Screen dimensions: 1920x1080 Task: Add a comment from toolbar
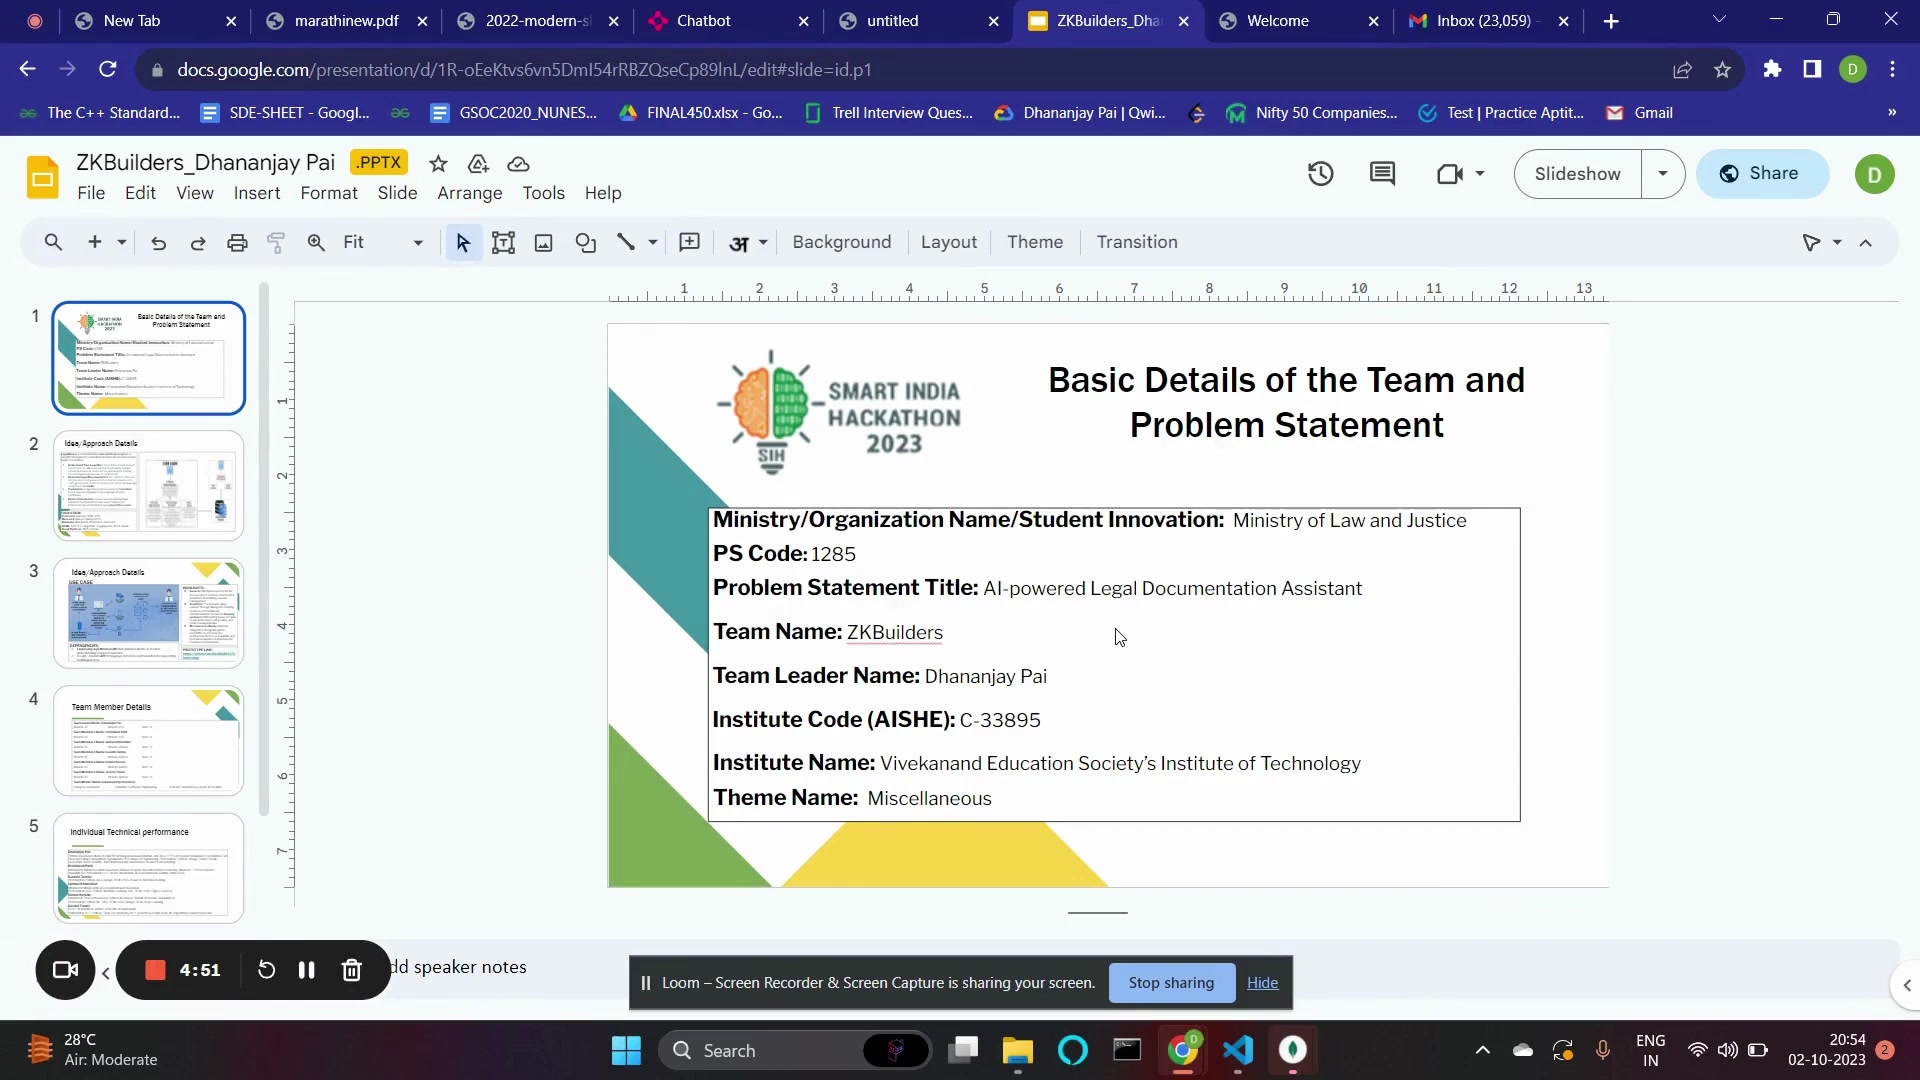[x=690, y=242]
